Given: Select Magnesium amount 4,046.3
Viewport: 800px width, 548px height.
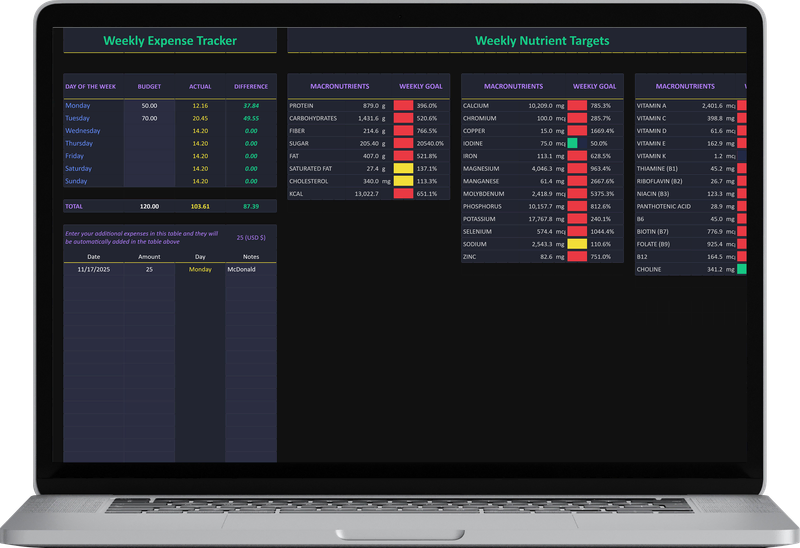Looking at the screenshot, I should [x=542, y=168].
